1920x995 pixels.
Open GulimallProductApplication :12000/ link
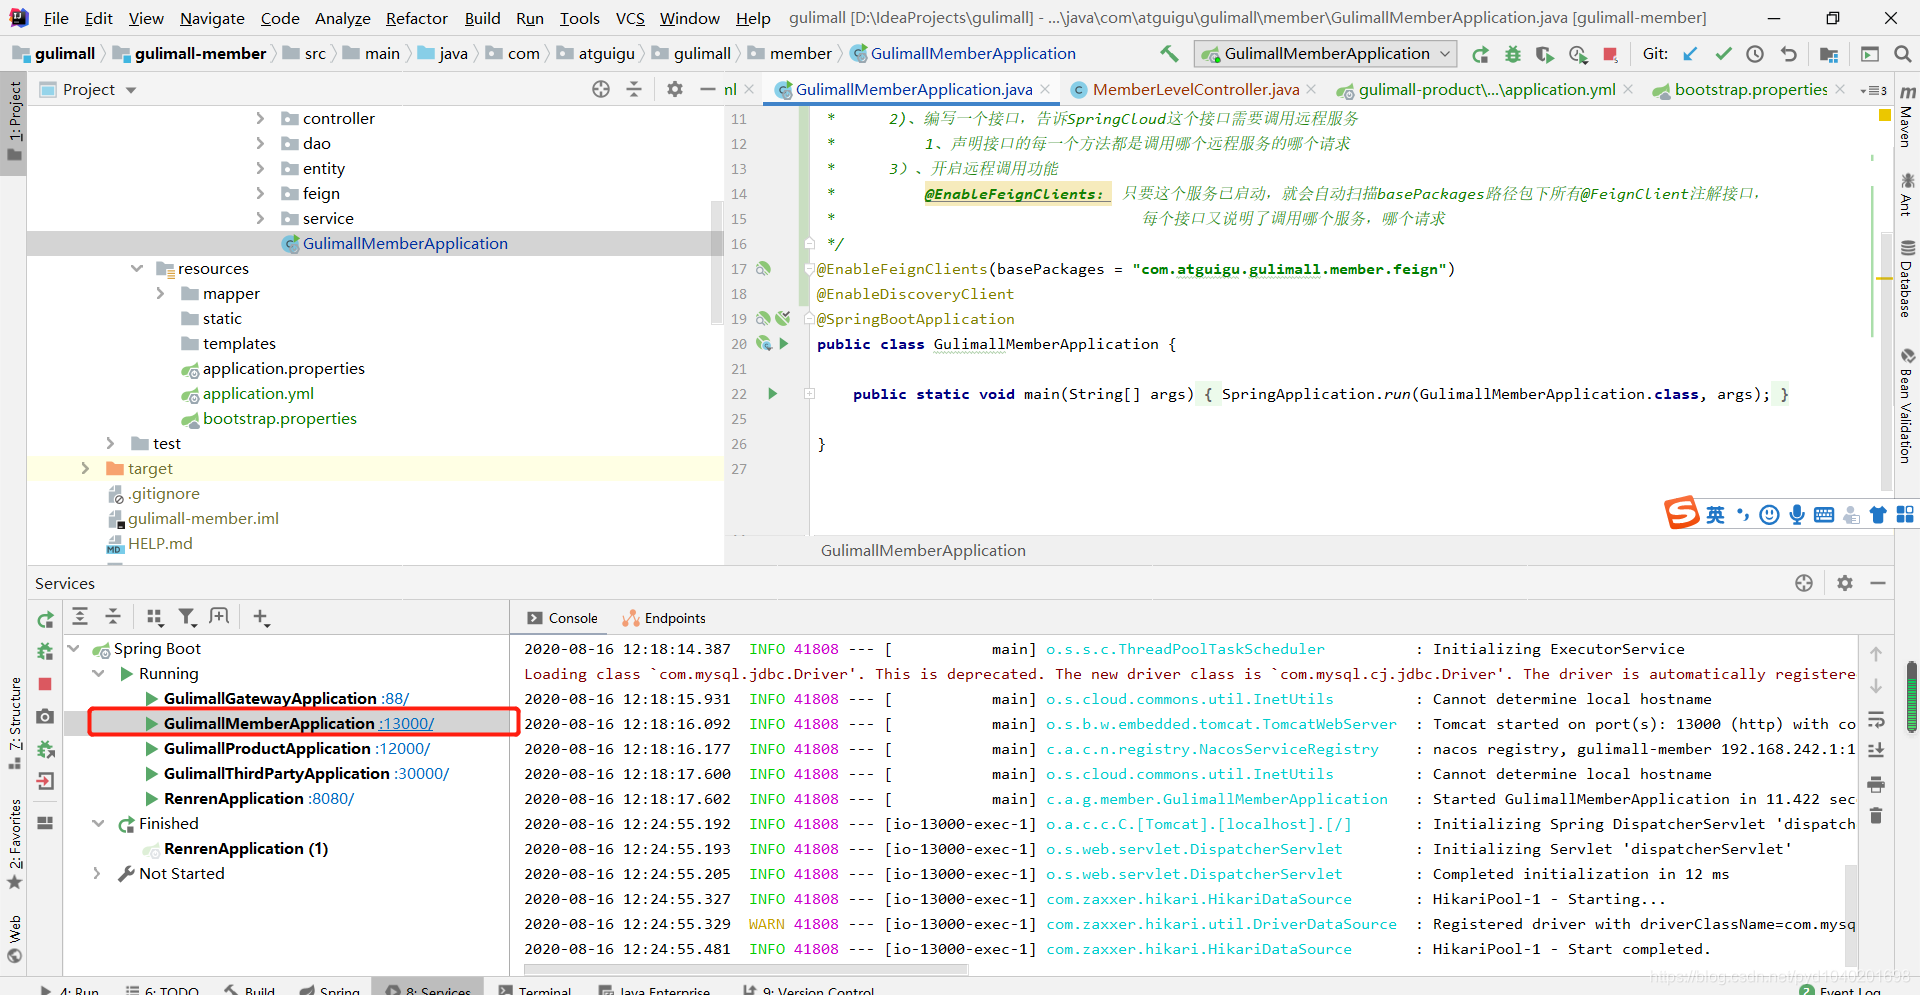pos(403,748)
